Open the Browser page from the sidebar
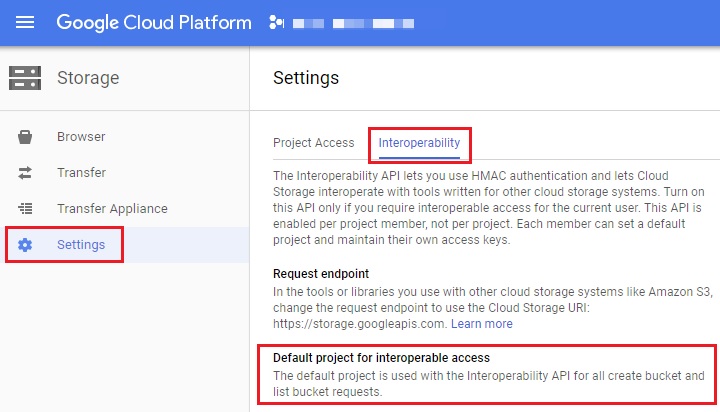Screen dimensions: 720x412 click(x=81, y=137)
